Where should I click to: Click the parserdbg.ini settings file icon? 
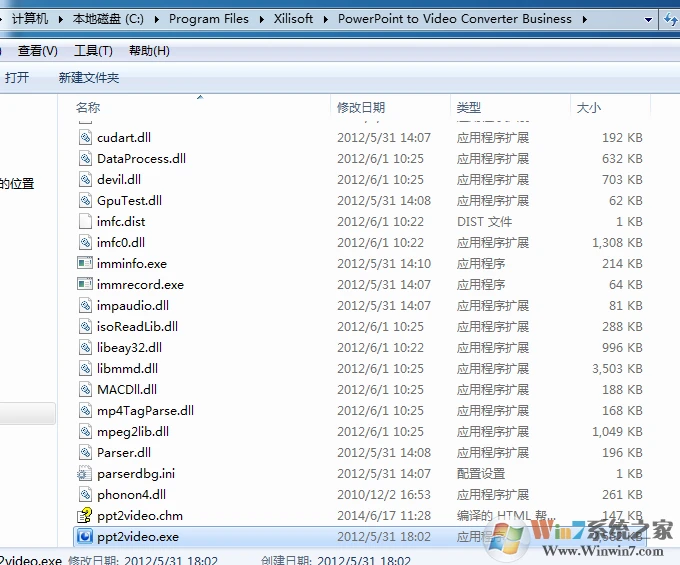85,474
